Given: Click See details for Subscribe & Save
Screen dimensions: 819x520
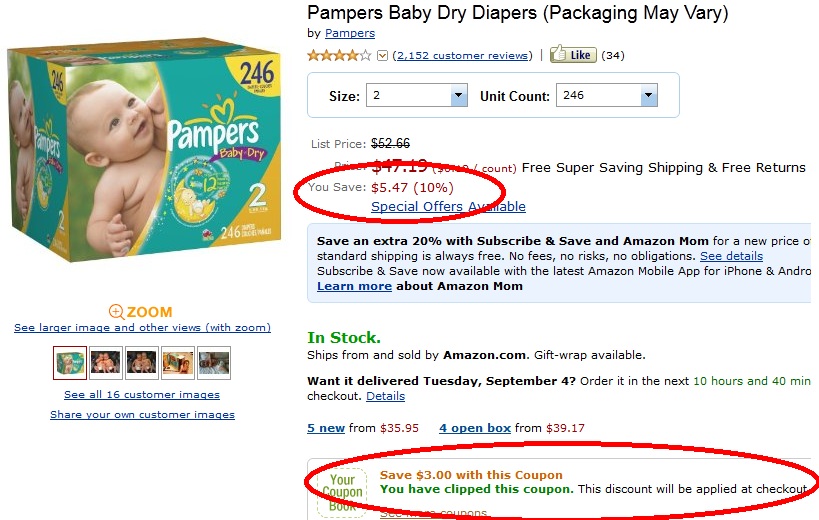Looking at the screenshot, I should tap(731, 256).
